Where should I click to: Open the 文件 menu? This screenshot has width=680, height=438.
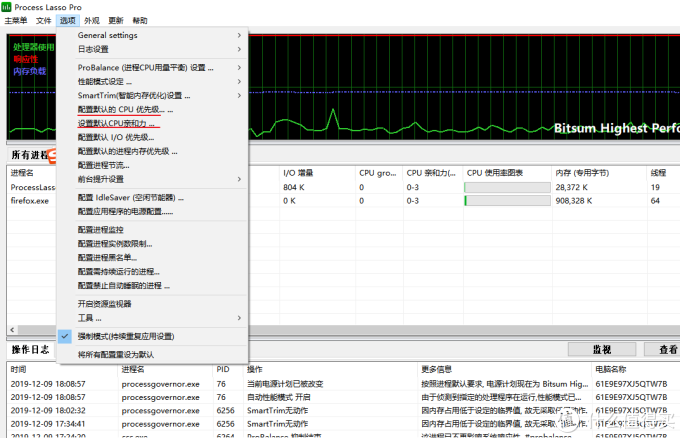pos(43,20)
